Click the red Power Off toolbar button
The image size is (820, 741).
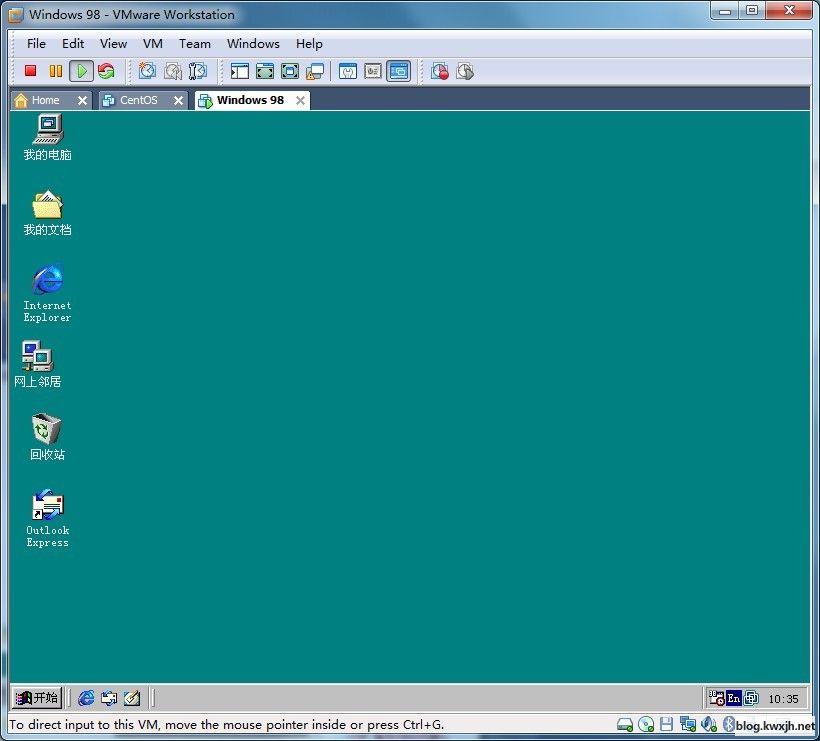[30, 71]
